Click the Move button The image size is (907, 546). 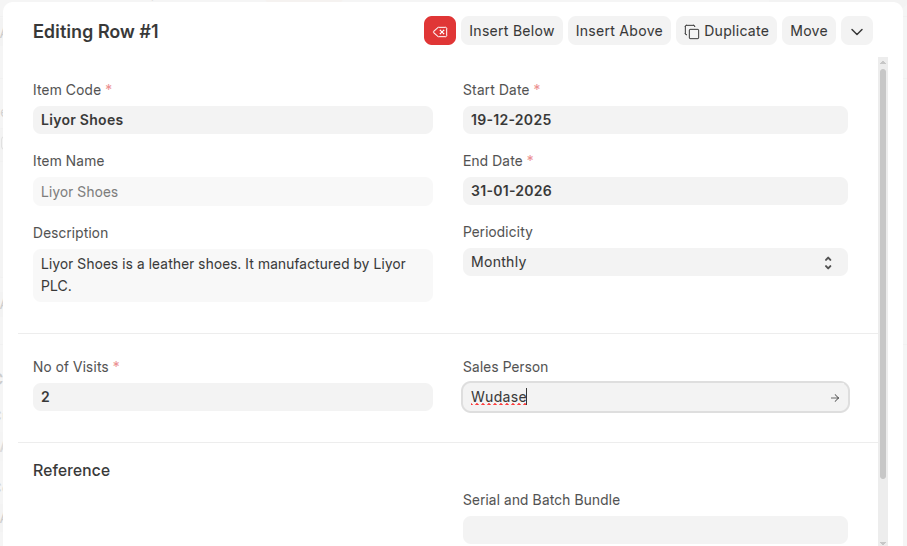[x=808, y=31]
